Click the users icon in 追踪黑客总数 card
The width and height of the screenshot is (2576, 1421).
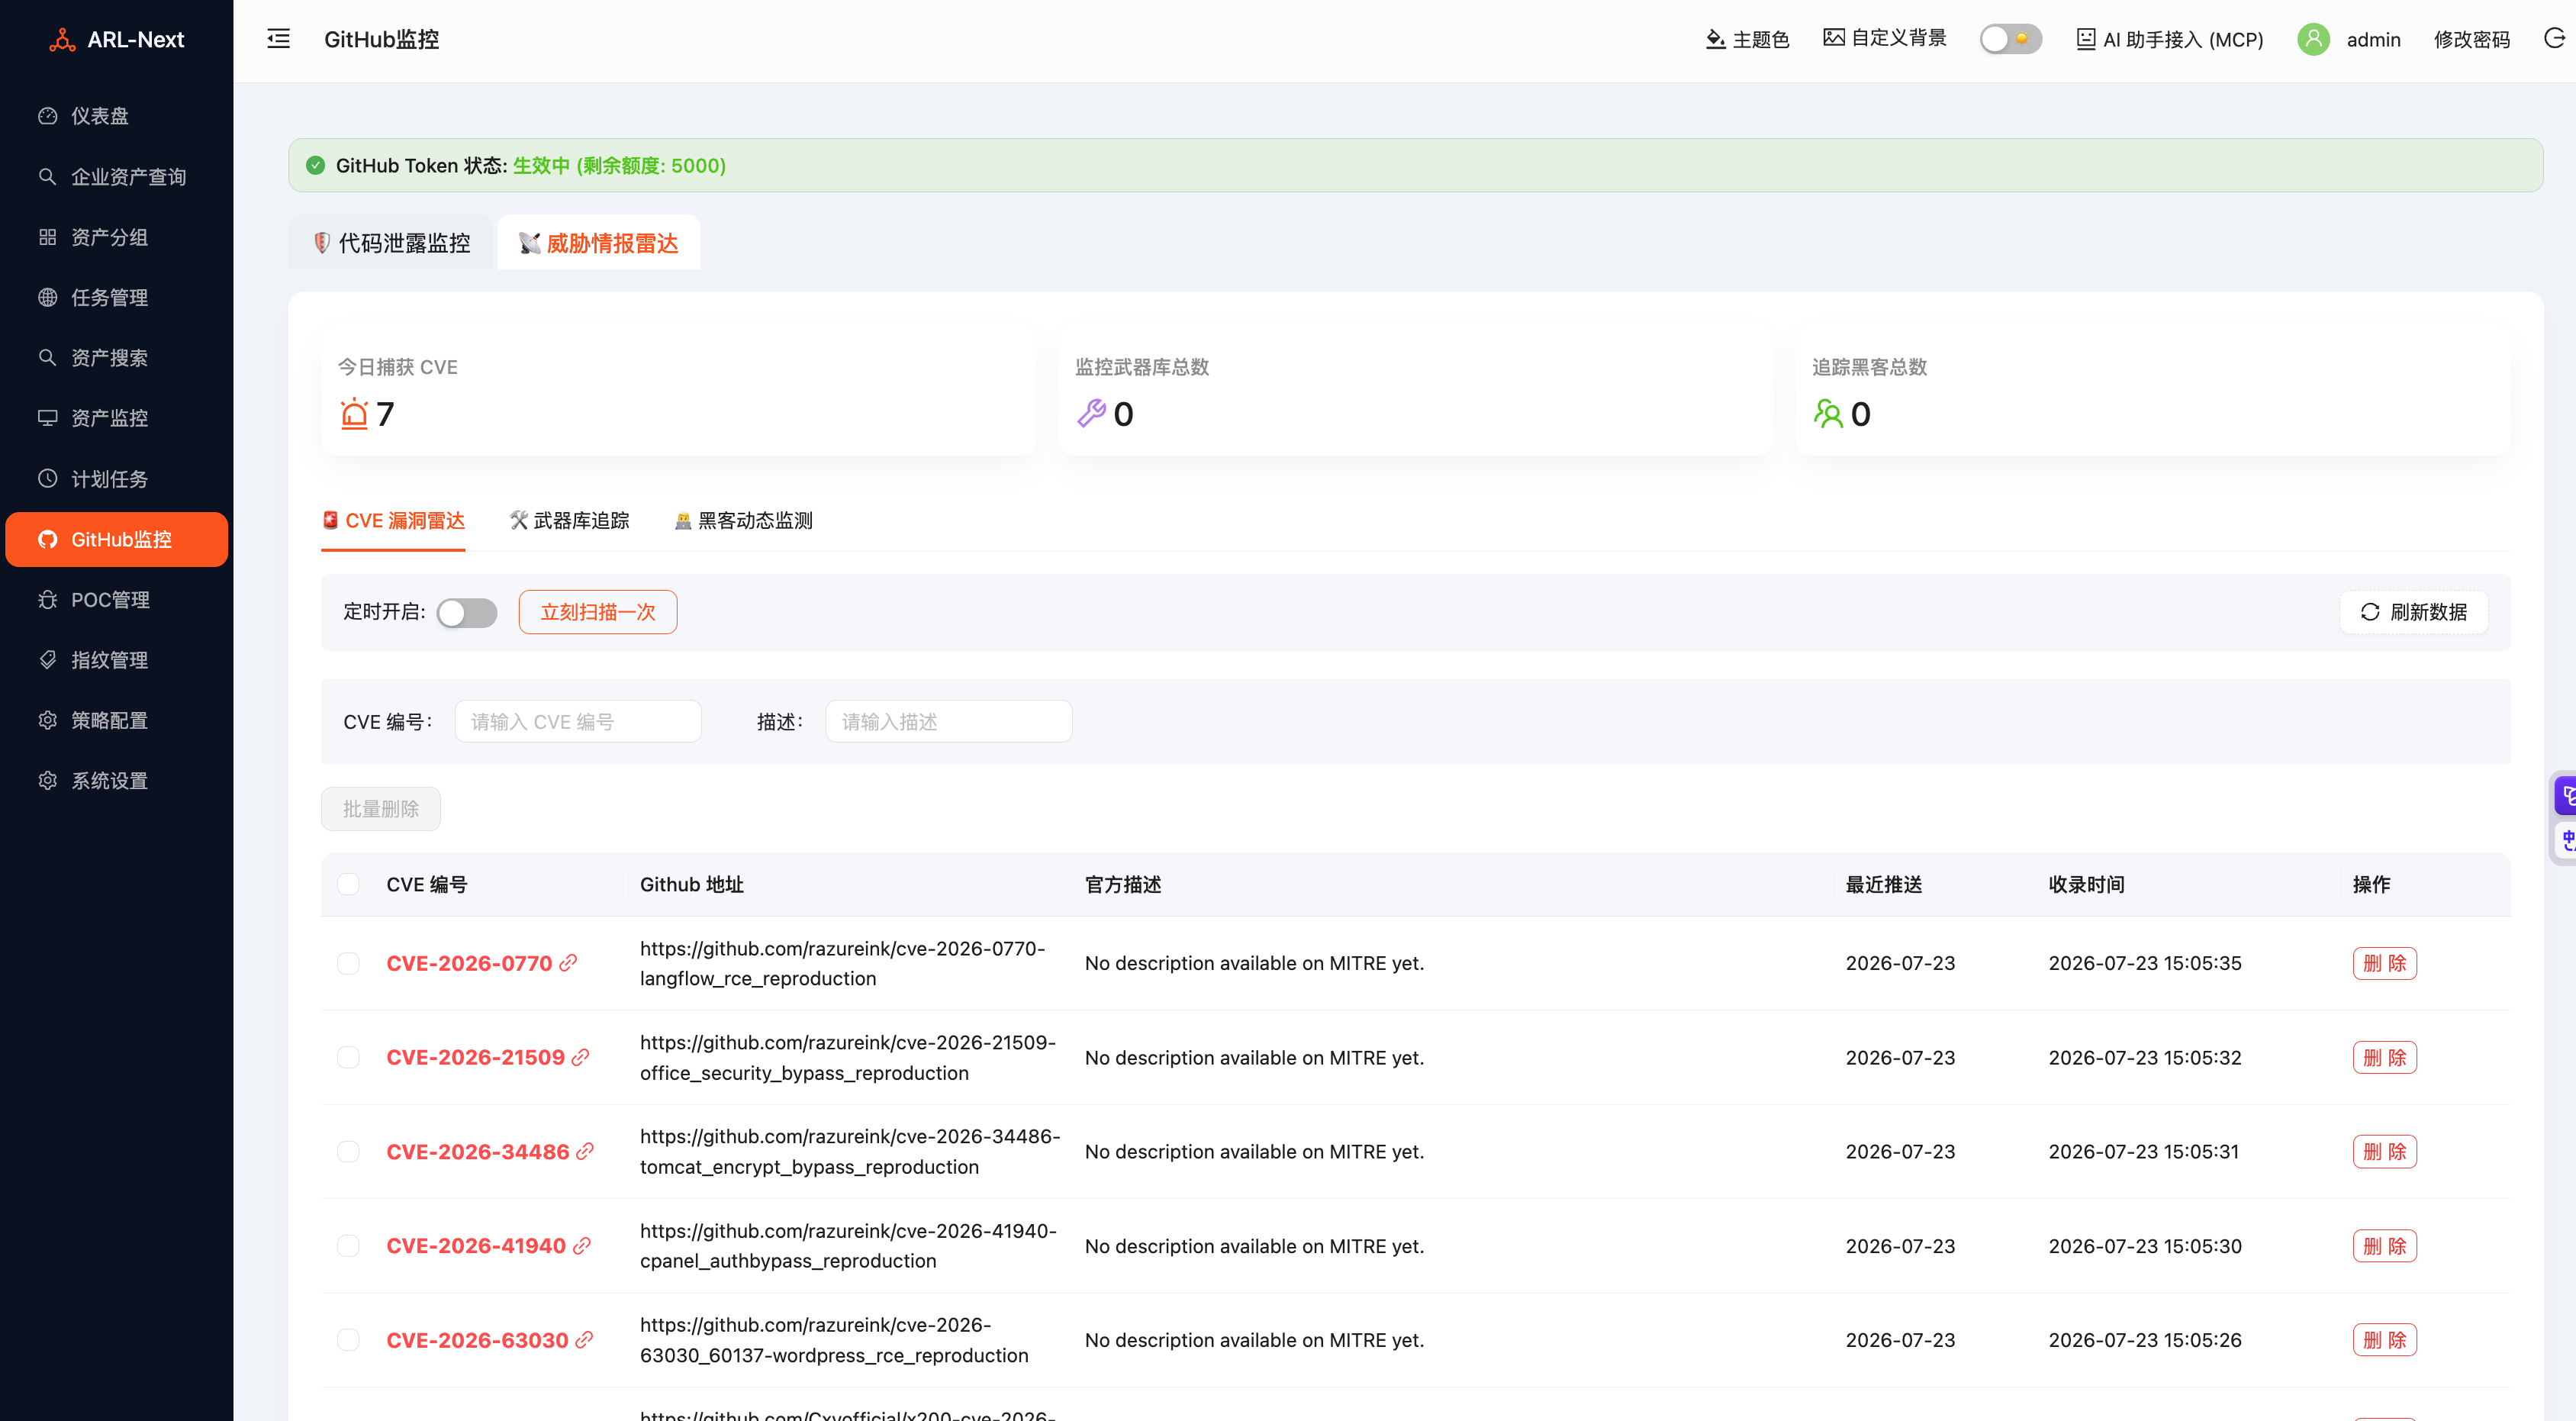pyautogui.click(x=1828, y=413)
